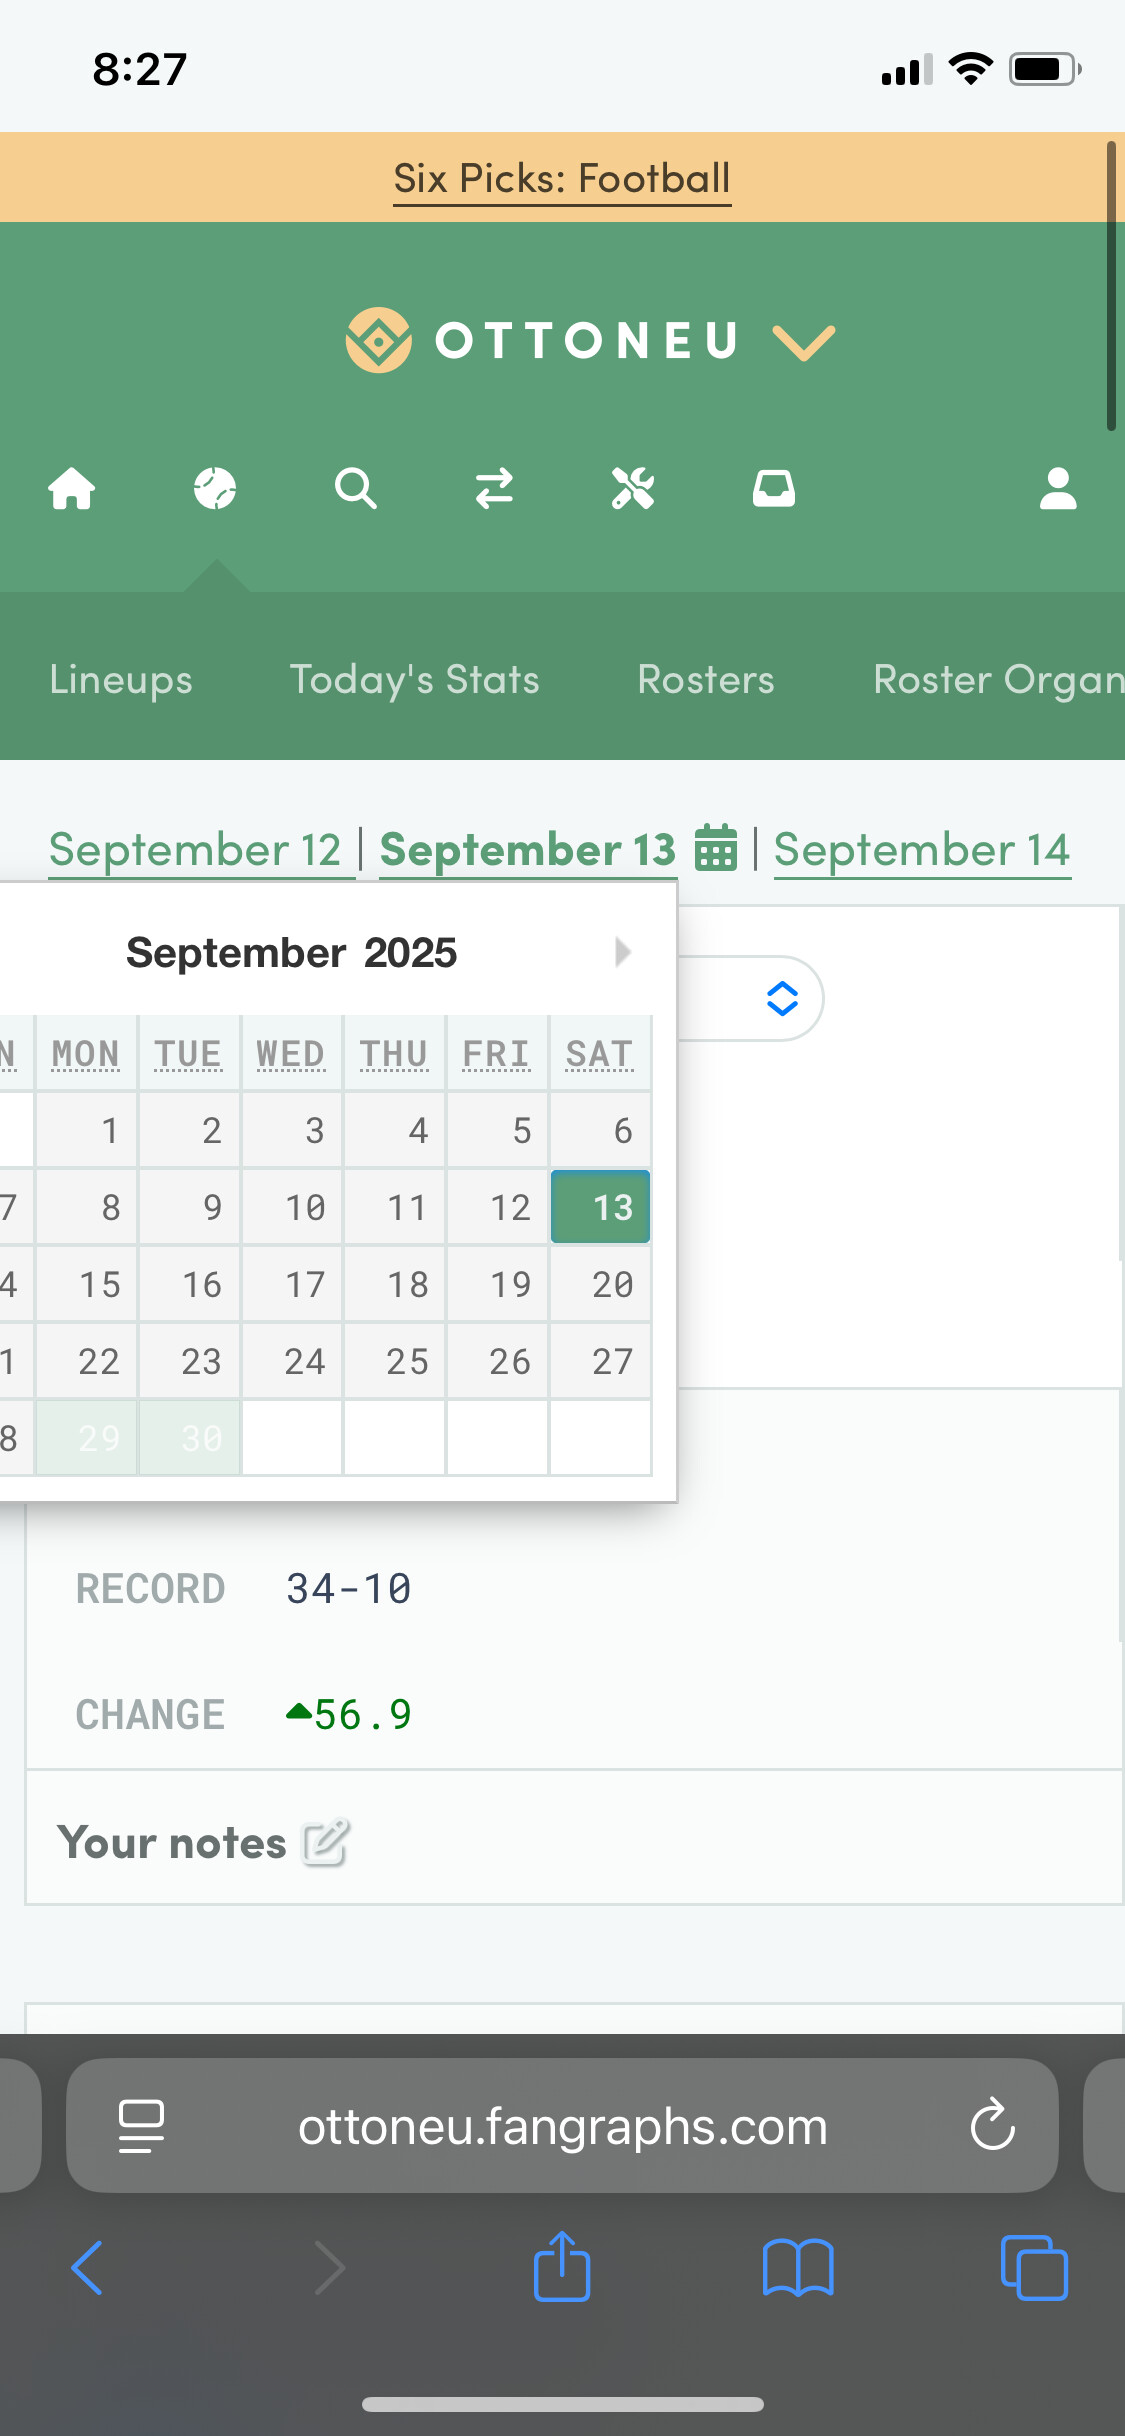Pick September 10 in the calendar
Image resolution: width=1125 pixels, height=2436 pixels.
tap(293, 1207)
